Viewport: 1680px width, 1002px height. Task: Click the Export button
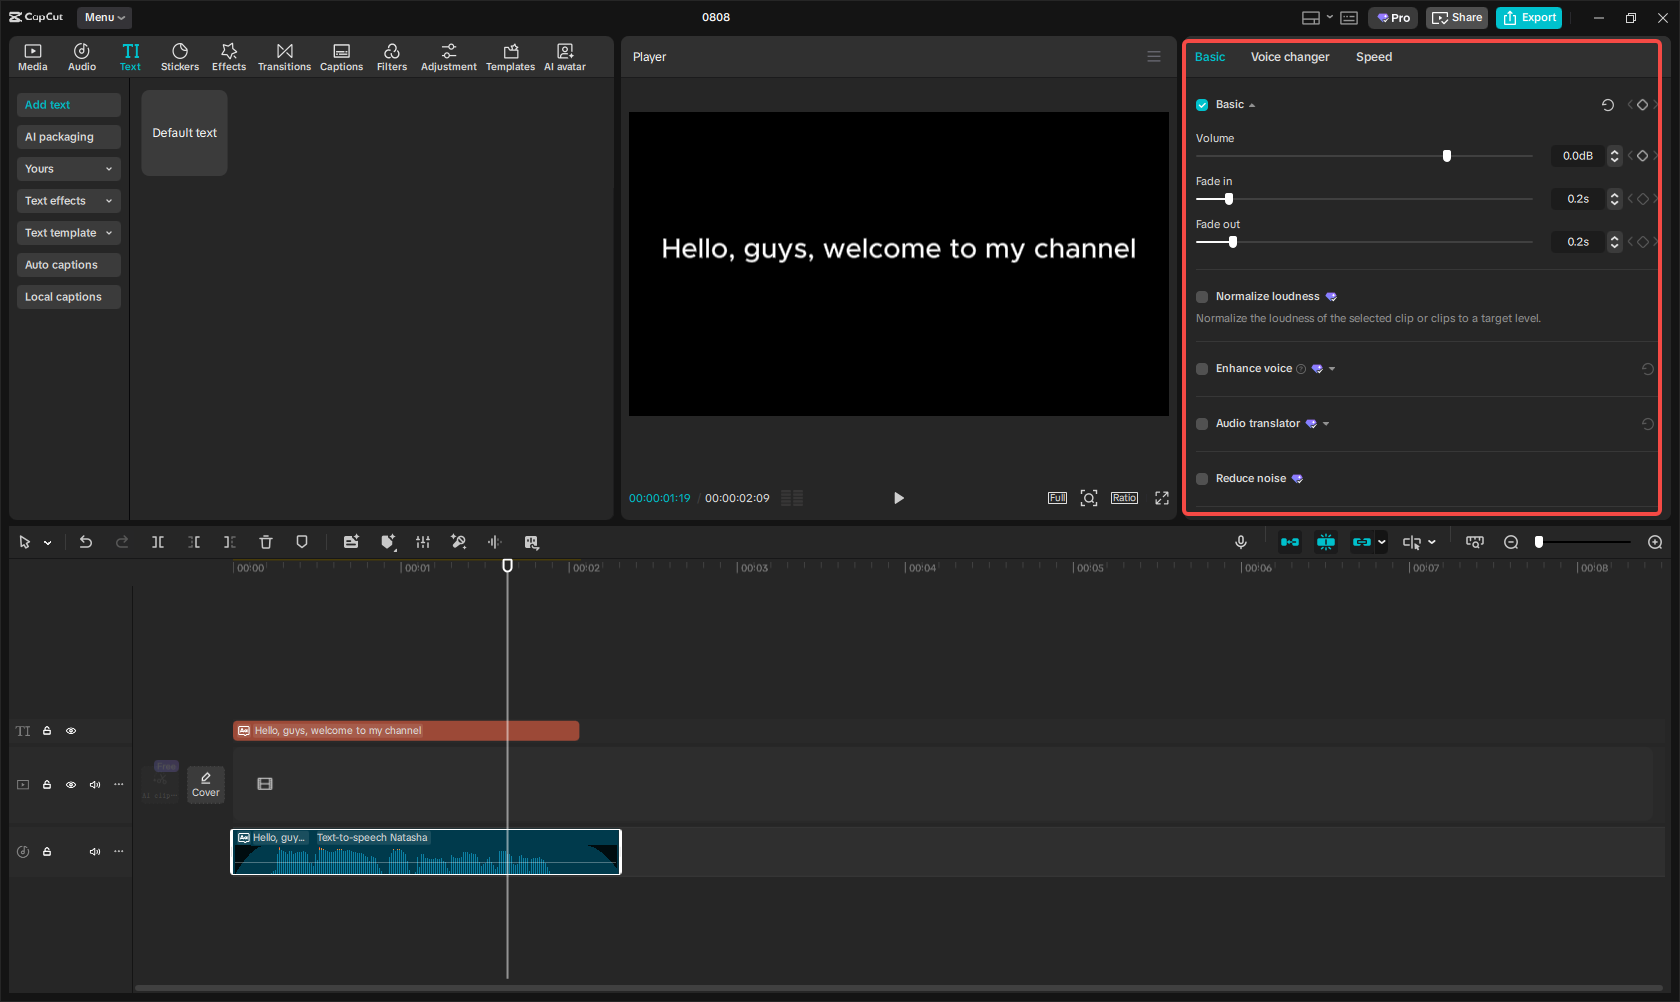[1528, 17]
